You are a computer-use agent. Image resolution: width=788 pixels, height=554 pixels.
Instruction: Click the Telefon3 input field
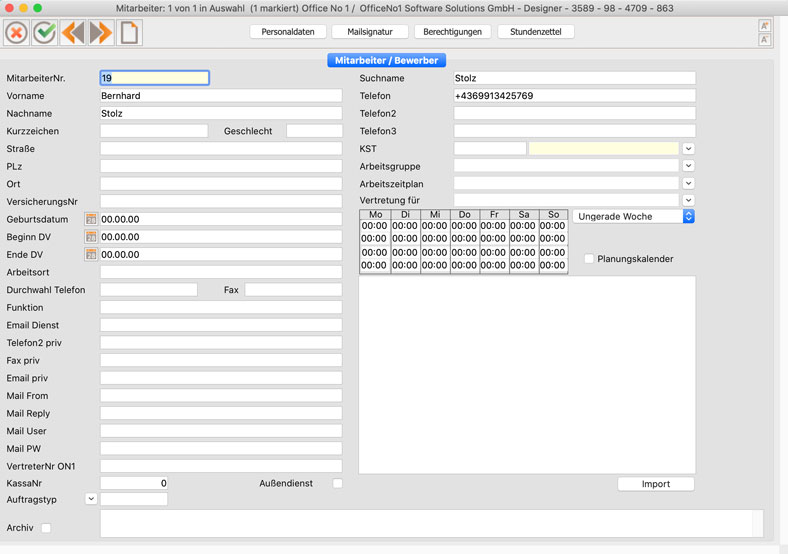point(575,131)
